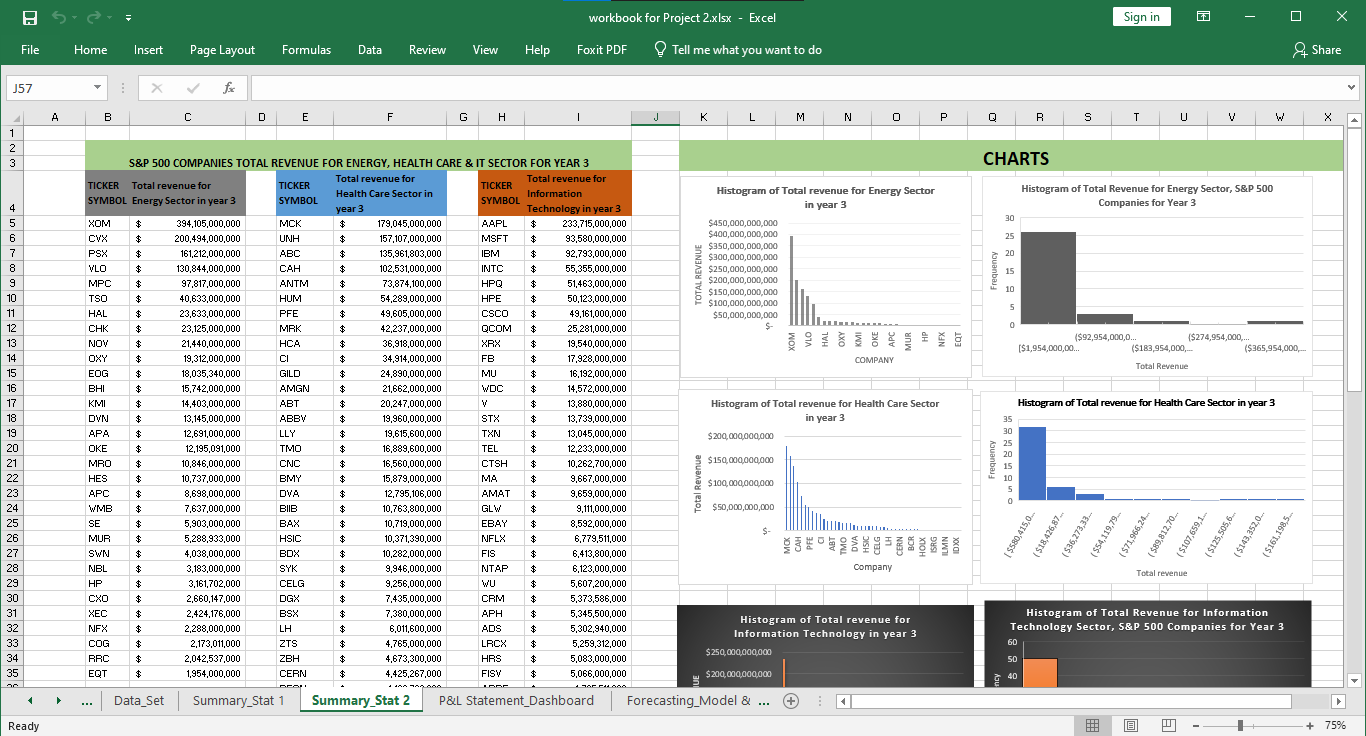Open the View ribbon tab
This screenshot has width=1366, height=736.
(x=485, y=50)
